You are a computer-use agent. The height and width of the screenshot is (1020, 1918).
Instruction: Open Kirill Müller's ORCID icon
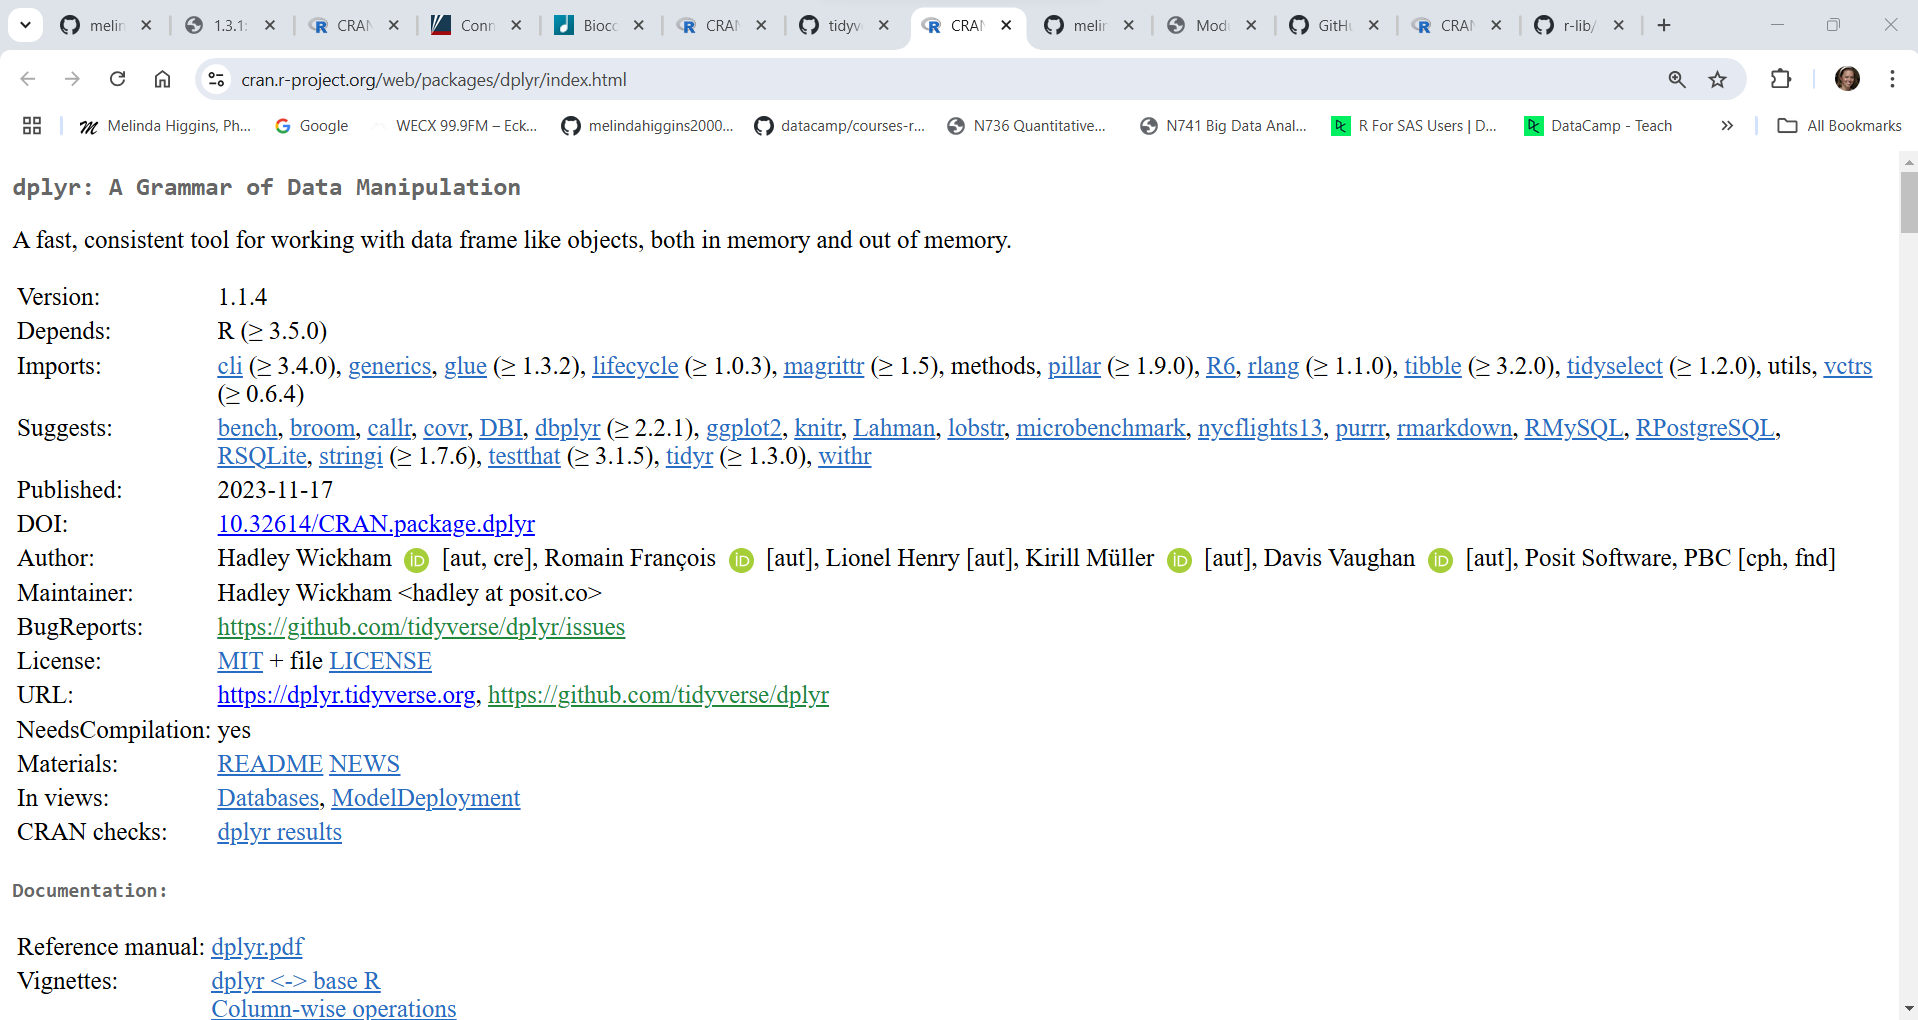(x=1180, y=560)
